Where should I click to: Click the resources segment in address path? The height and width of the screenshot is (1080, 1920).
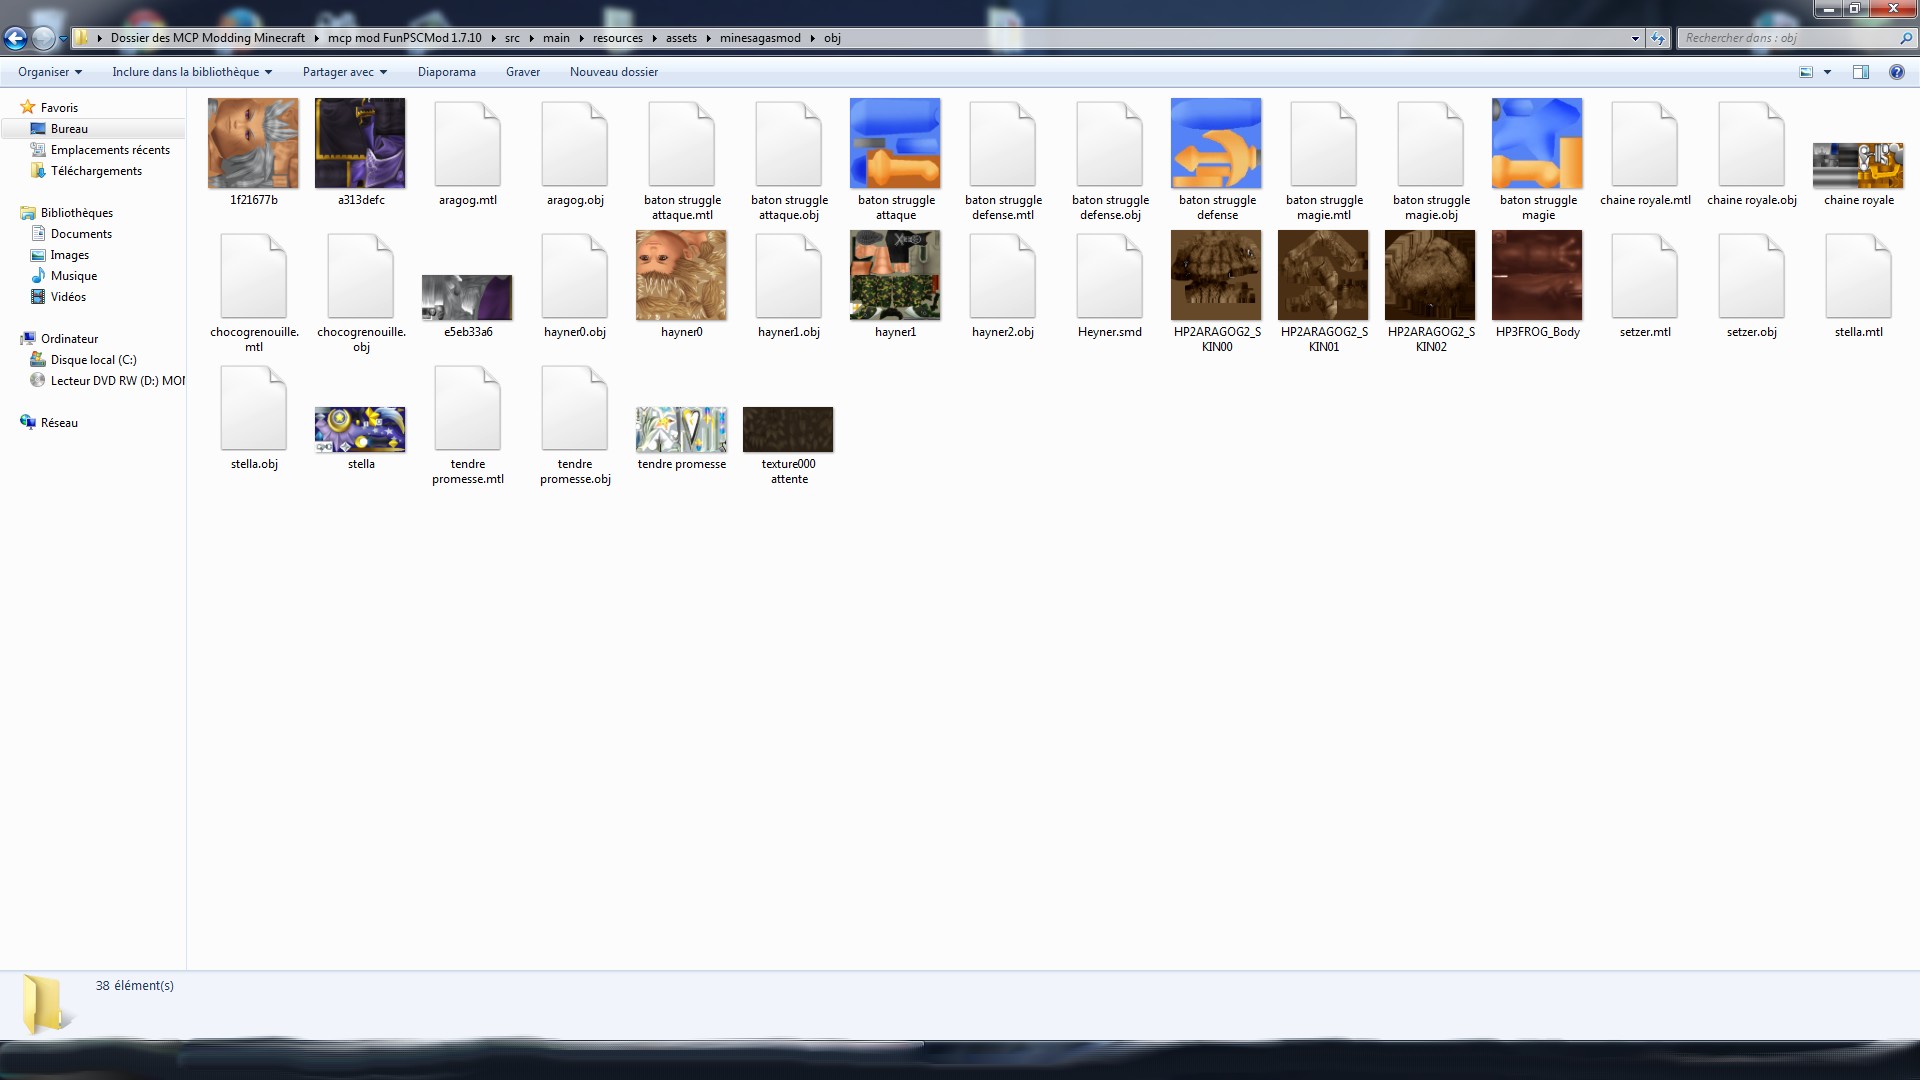point(617,38)
